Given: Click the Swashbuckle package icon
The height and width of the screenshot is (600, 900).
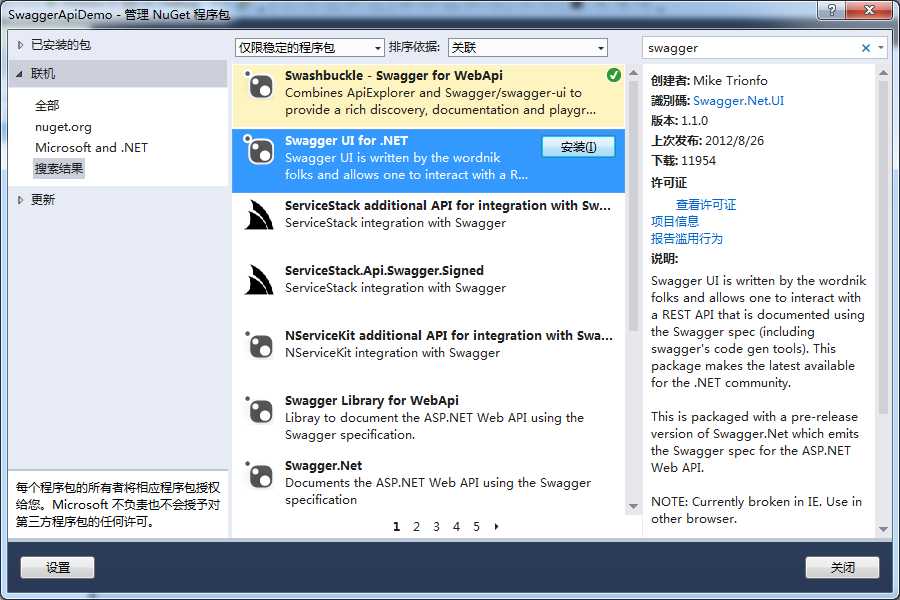Looking at the screenshot, I should click(259, 85).
